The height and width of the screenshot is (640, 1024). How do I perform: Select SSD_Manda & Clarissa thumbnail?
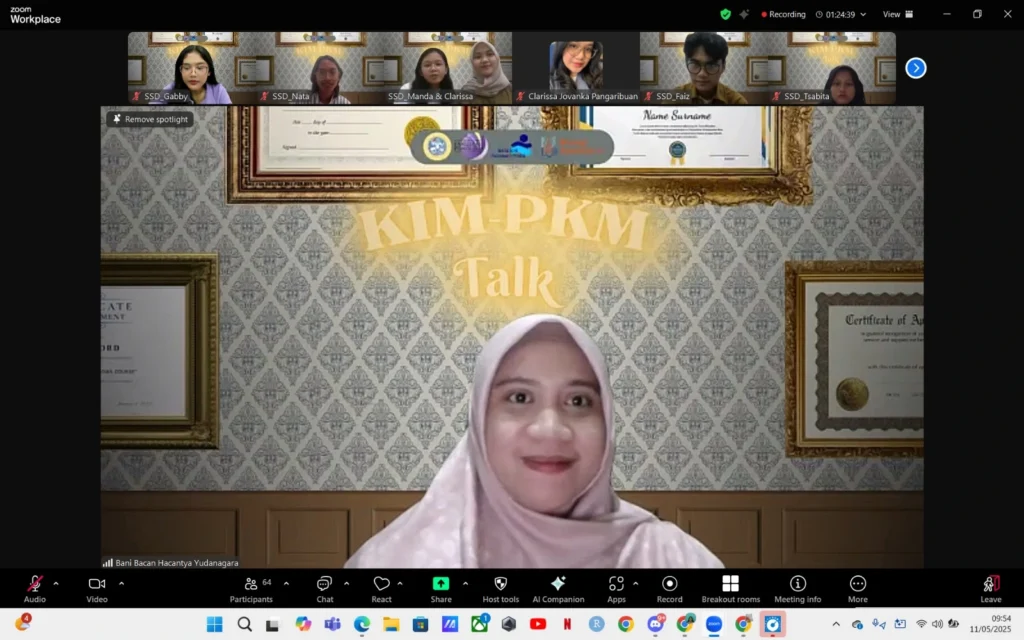coord(447,68)
